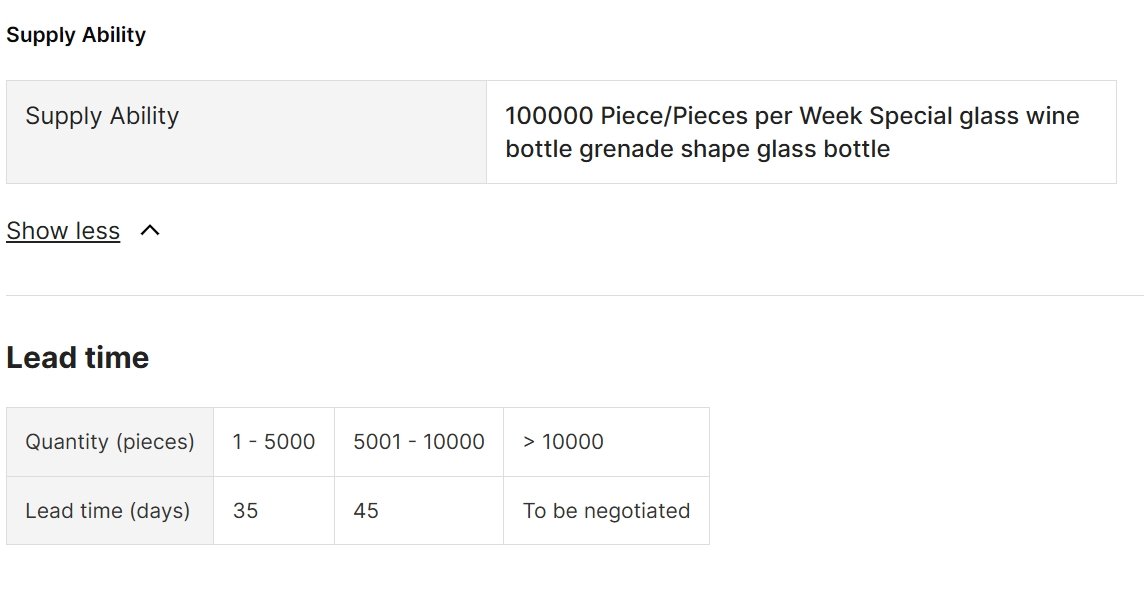Select the Lead time heading
Viewport: 1144px width, 592px height.
tap(77, 358)
